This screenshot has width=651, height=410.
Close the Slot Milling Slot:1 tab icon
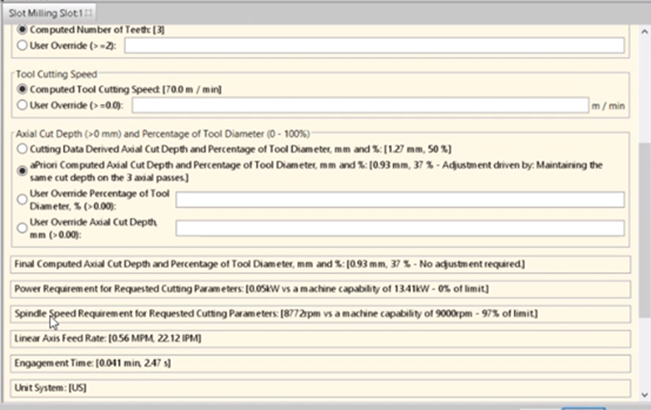coord(88,13)
